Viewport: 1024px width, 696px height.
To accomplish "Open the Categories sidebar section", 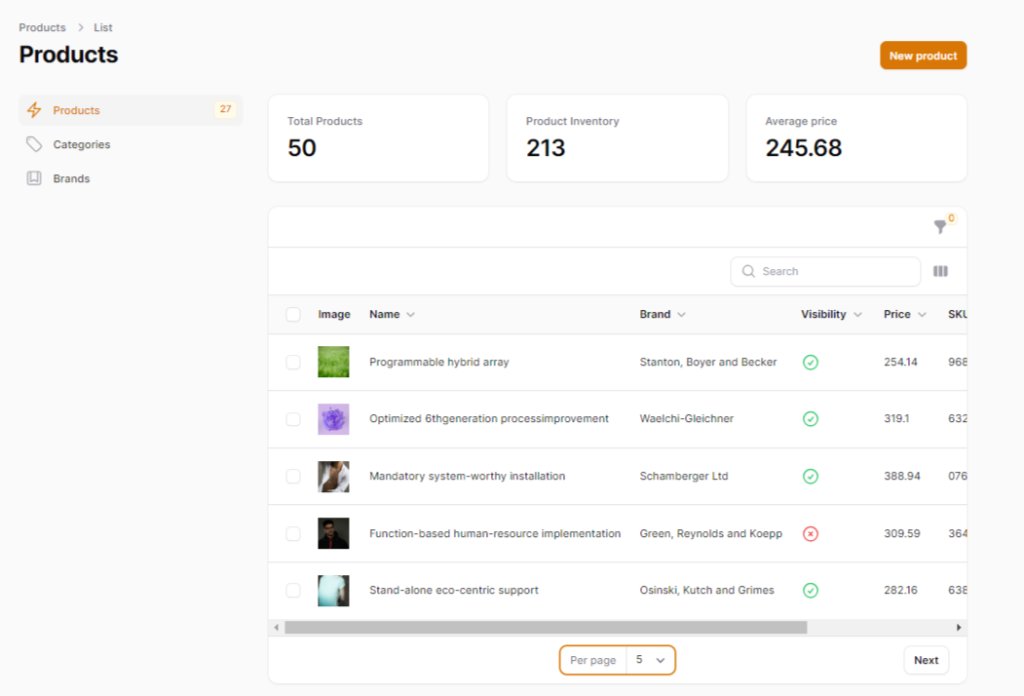I will (131, 144).
